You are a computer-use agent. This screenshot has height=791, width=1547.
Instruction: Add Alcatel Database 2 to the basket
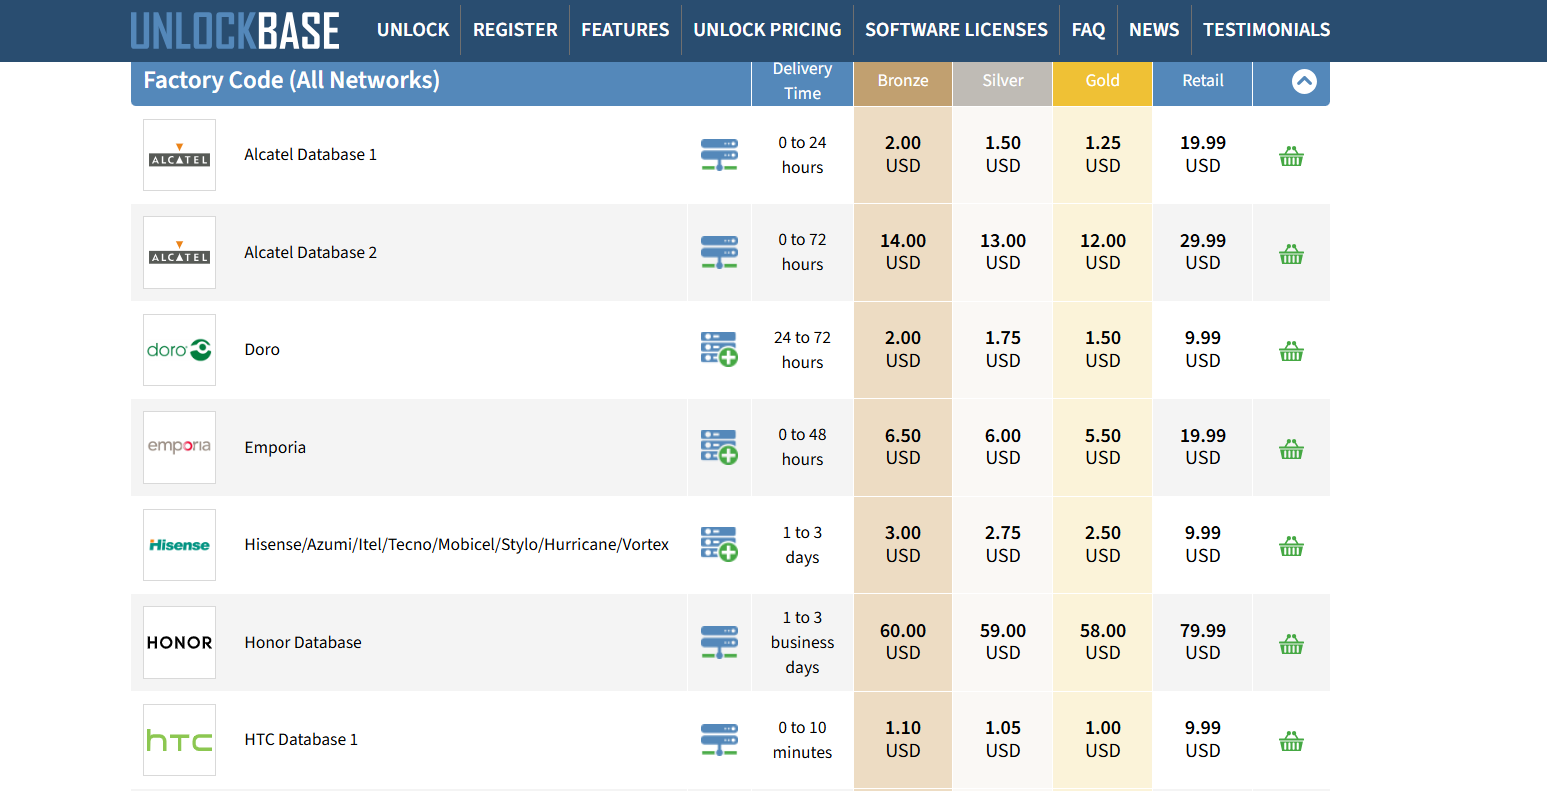coord(1291,254)
